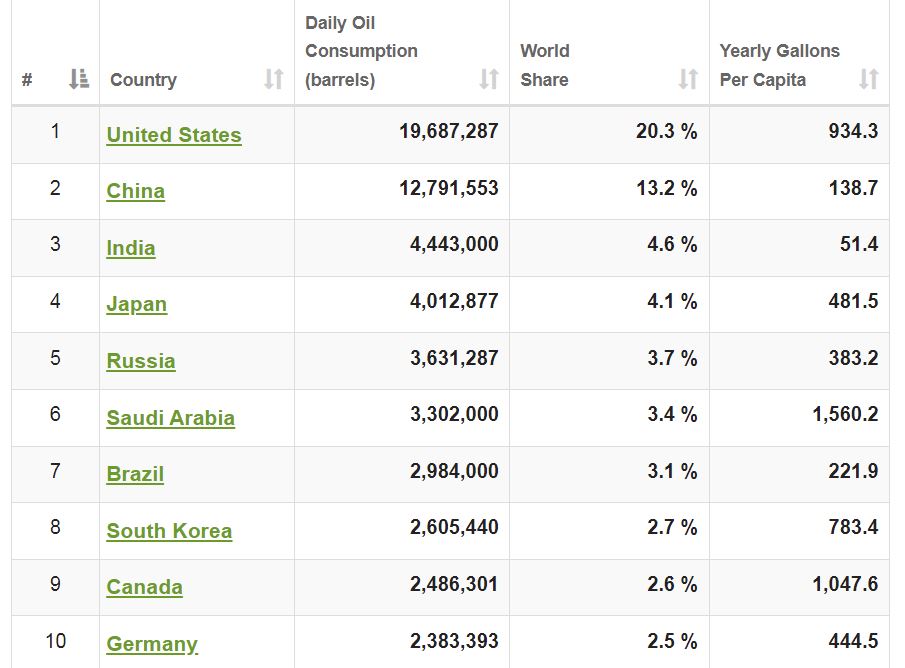
Task: Open Saudi Arabia country link
Action: click(171, 418)
